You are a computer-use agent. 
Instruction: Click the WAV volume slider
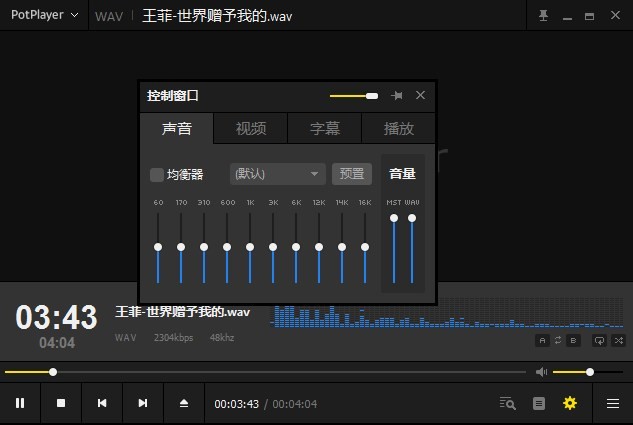pos(412,248)
